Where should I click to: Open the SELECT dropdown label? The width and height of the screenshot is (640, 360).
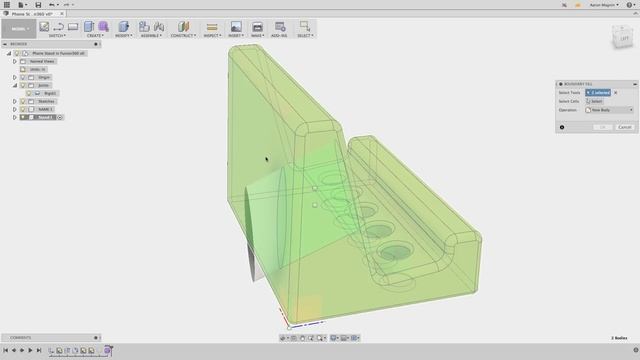[305, 36]
